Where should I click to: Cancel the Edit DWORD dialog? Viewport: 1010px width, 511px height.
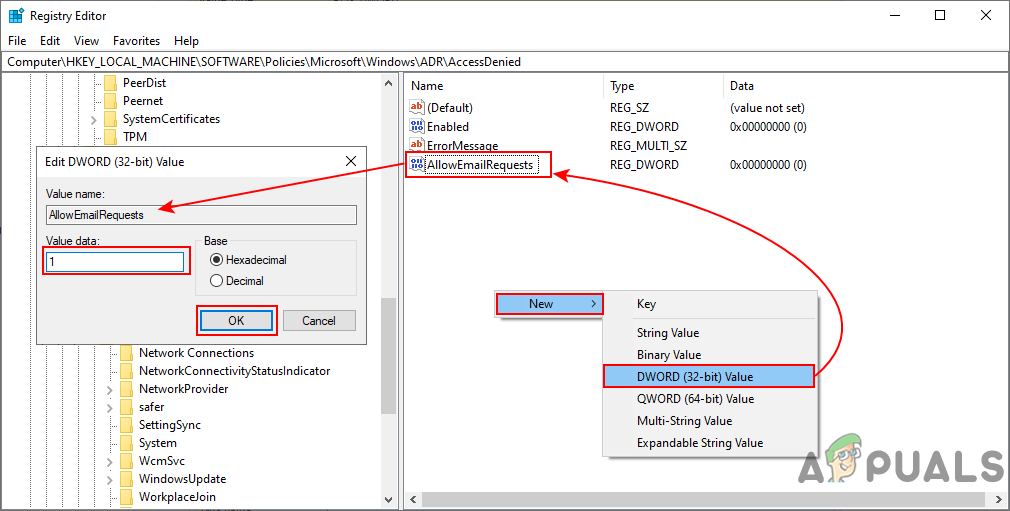pos(319,320)
